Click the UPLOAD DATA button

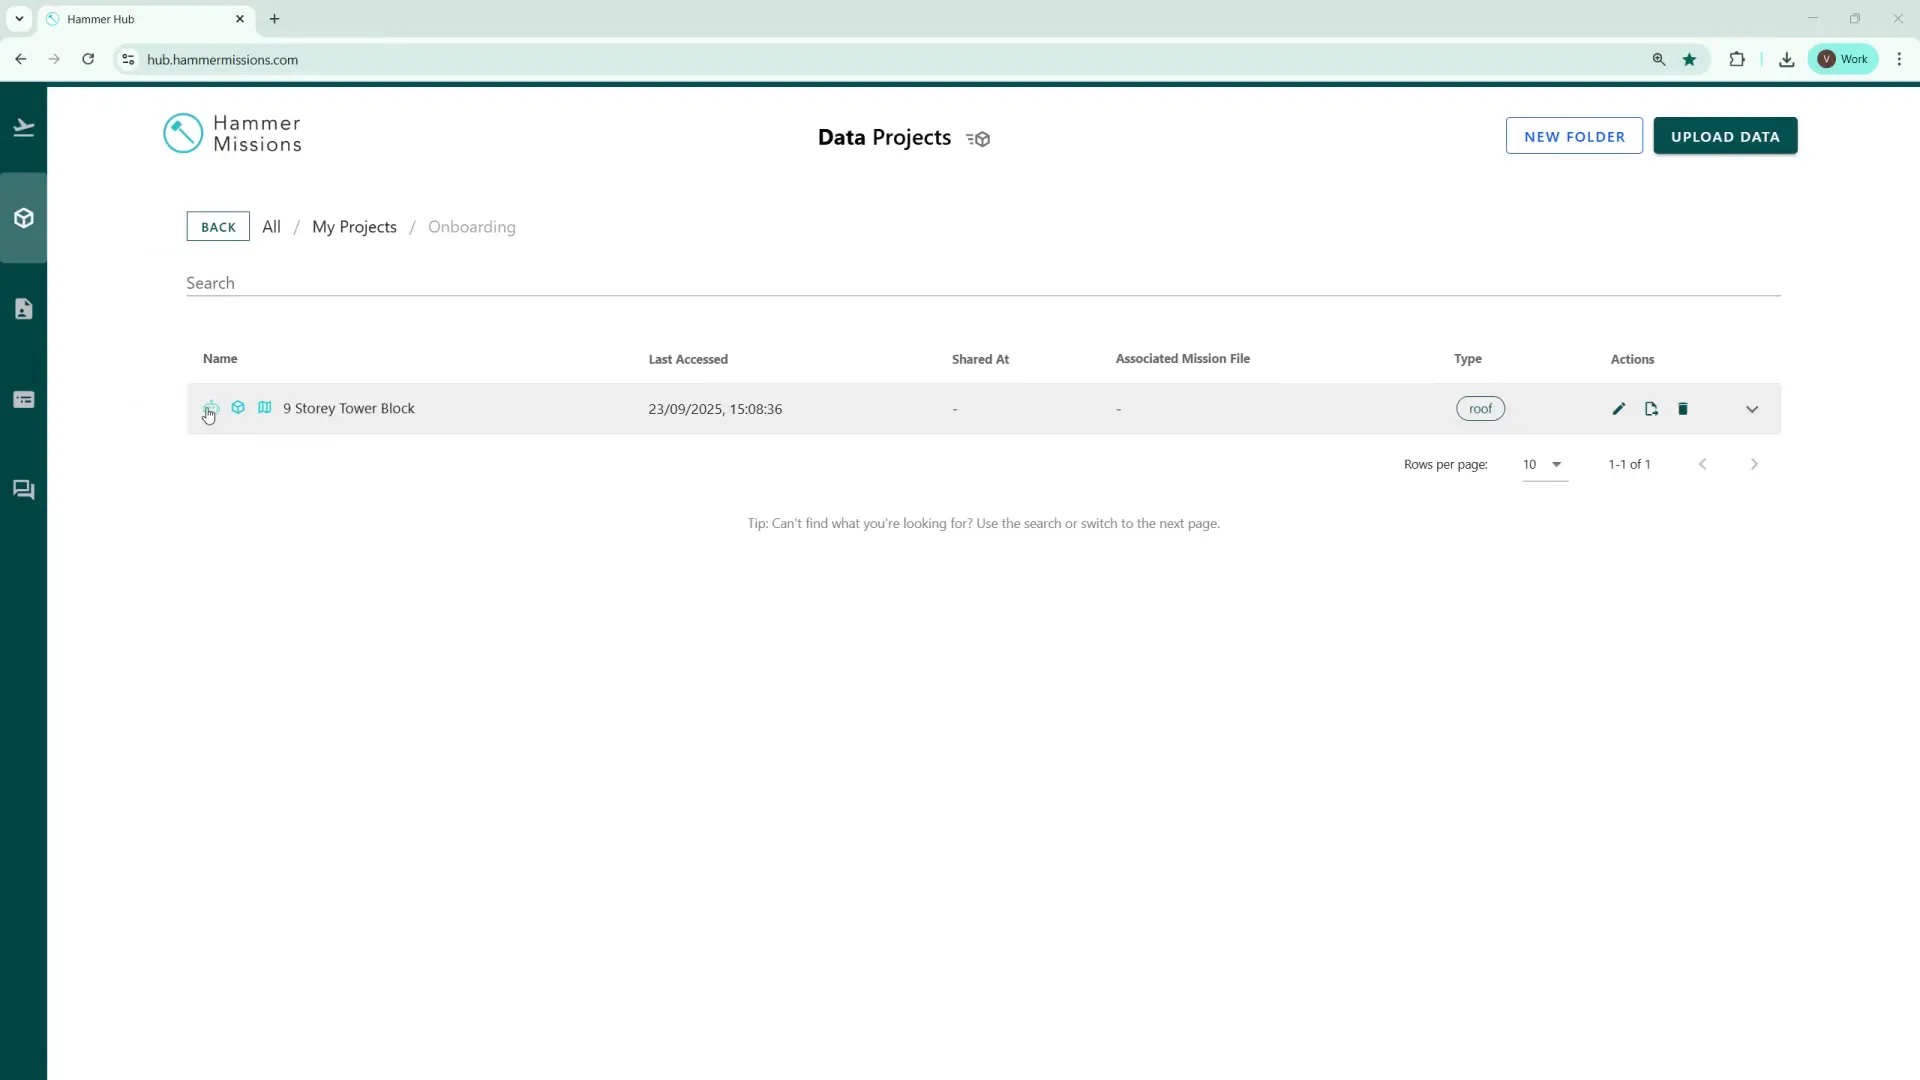pos(1725,137)
